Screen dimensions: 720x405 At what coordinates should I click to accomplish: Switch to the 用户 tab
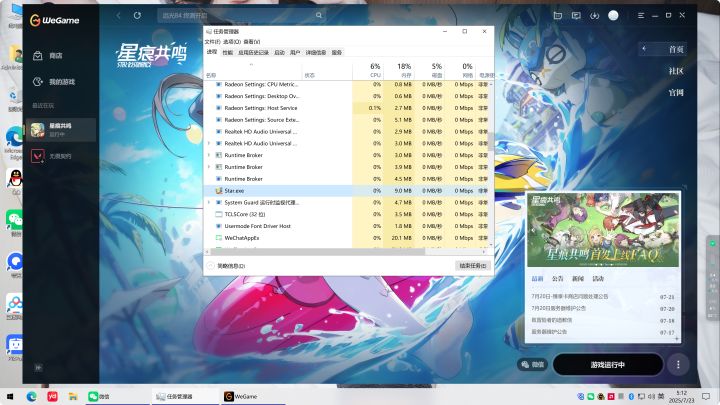pyautogui.click(x=295, y=53)
